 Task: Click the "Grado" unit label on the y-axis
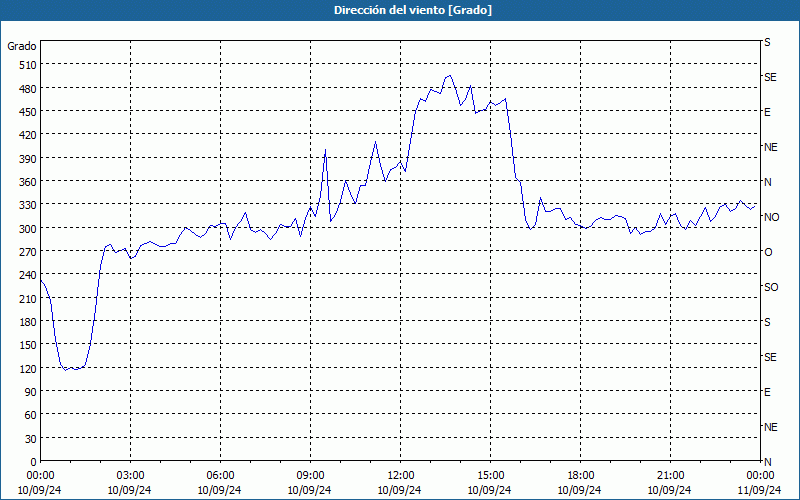[x=22, y=46]
